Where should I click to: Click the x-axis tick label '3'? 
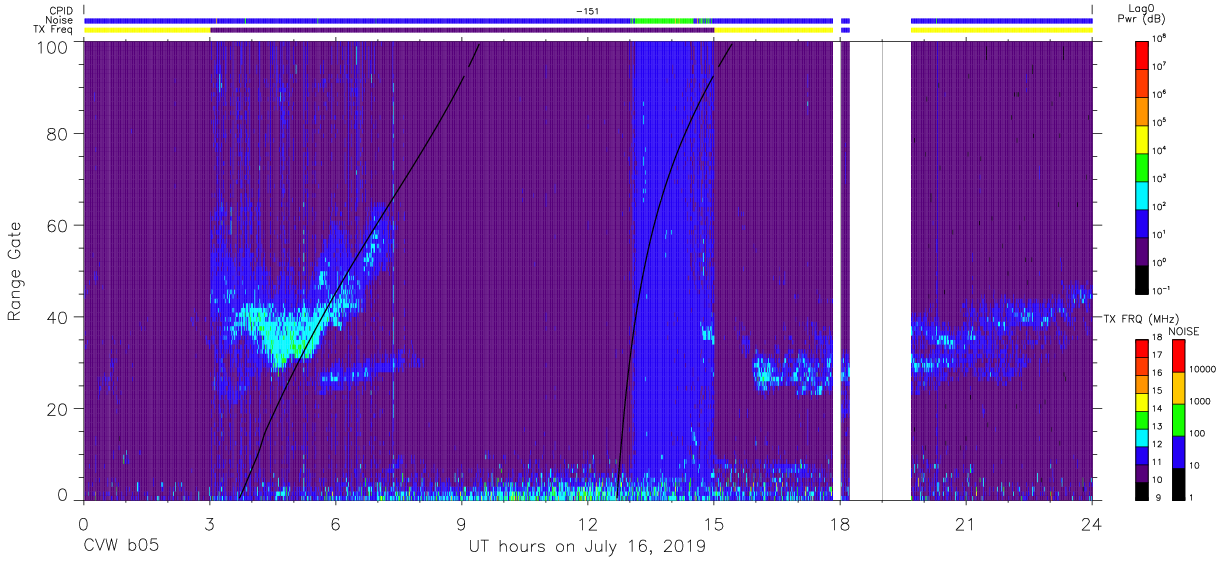[210, 523]
